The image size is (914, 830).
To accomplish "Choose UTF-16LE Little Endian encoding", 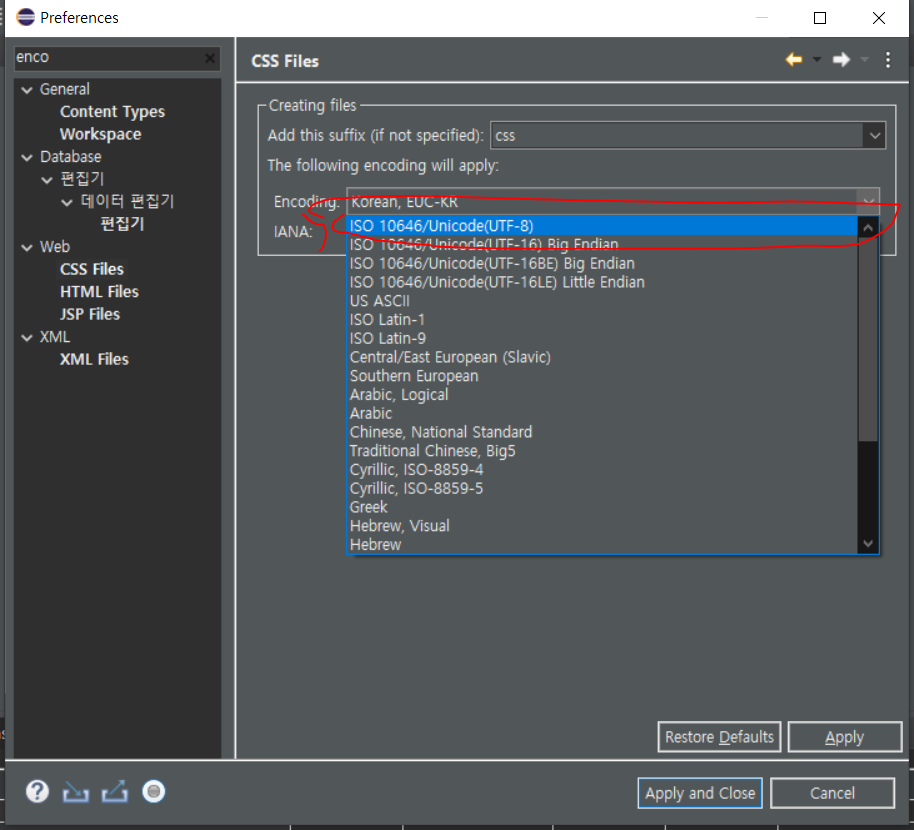I will (602, 282).
